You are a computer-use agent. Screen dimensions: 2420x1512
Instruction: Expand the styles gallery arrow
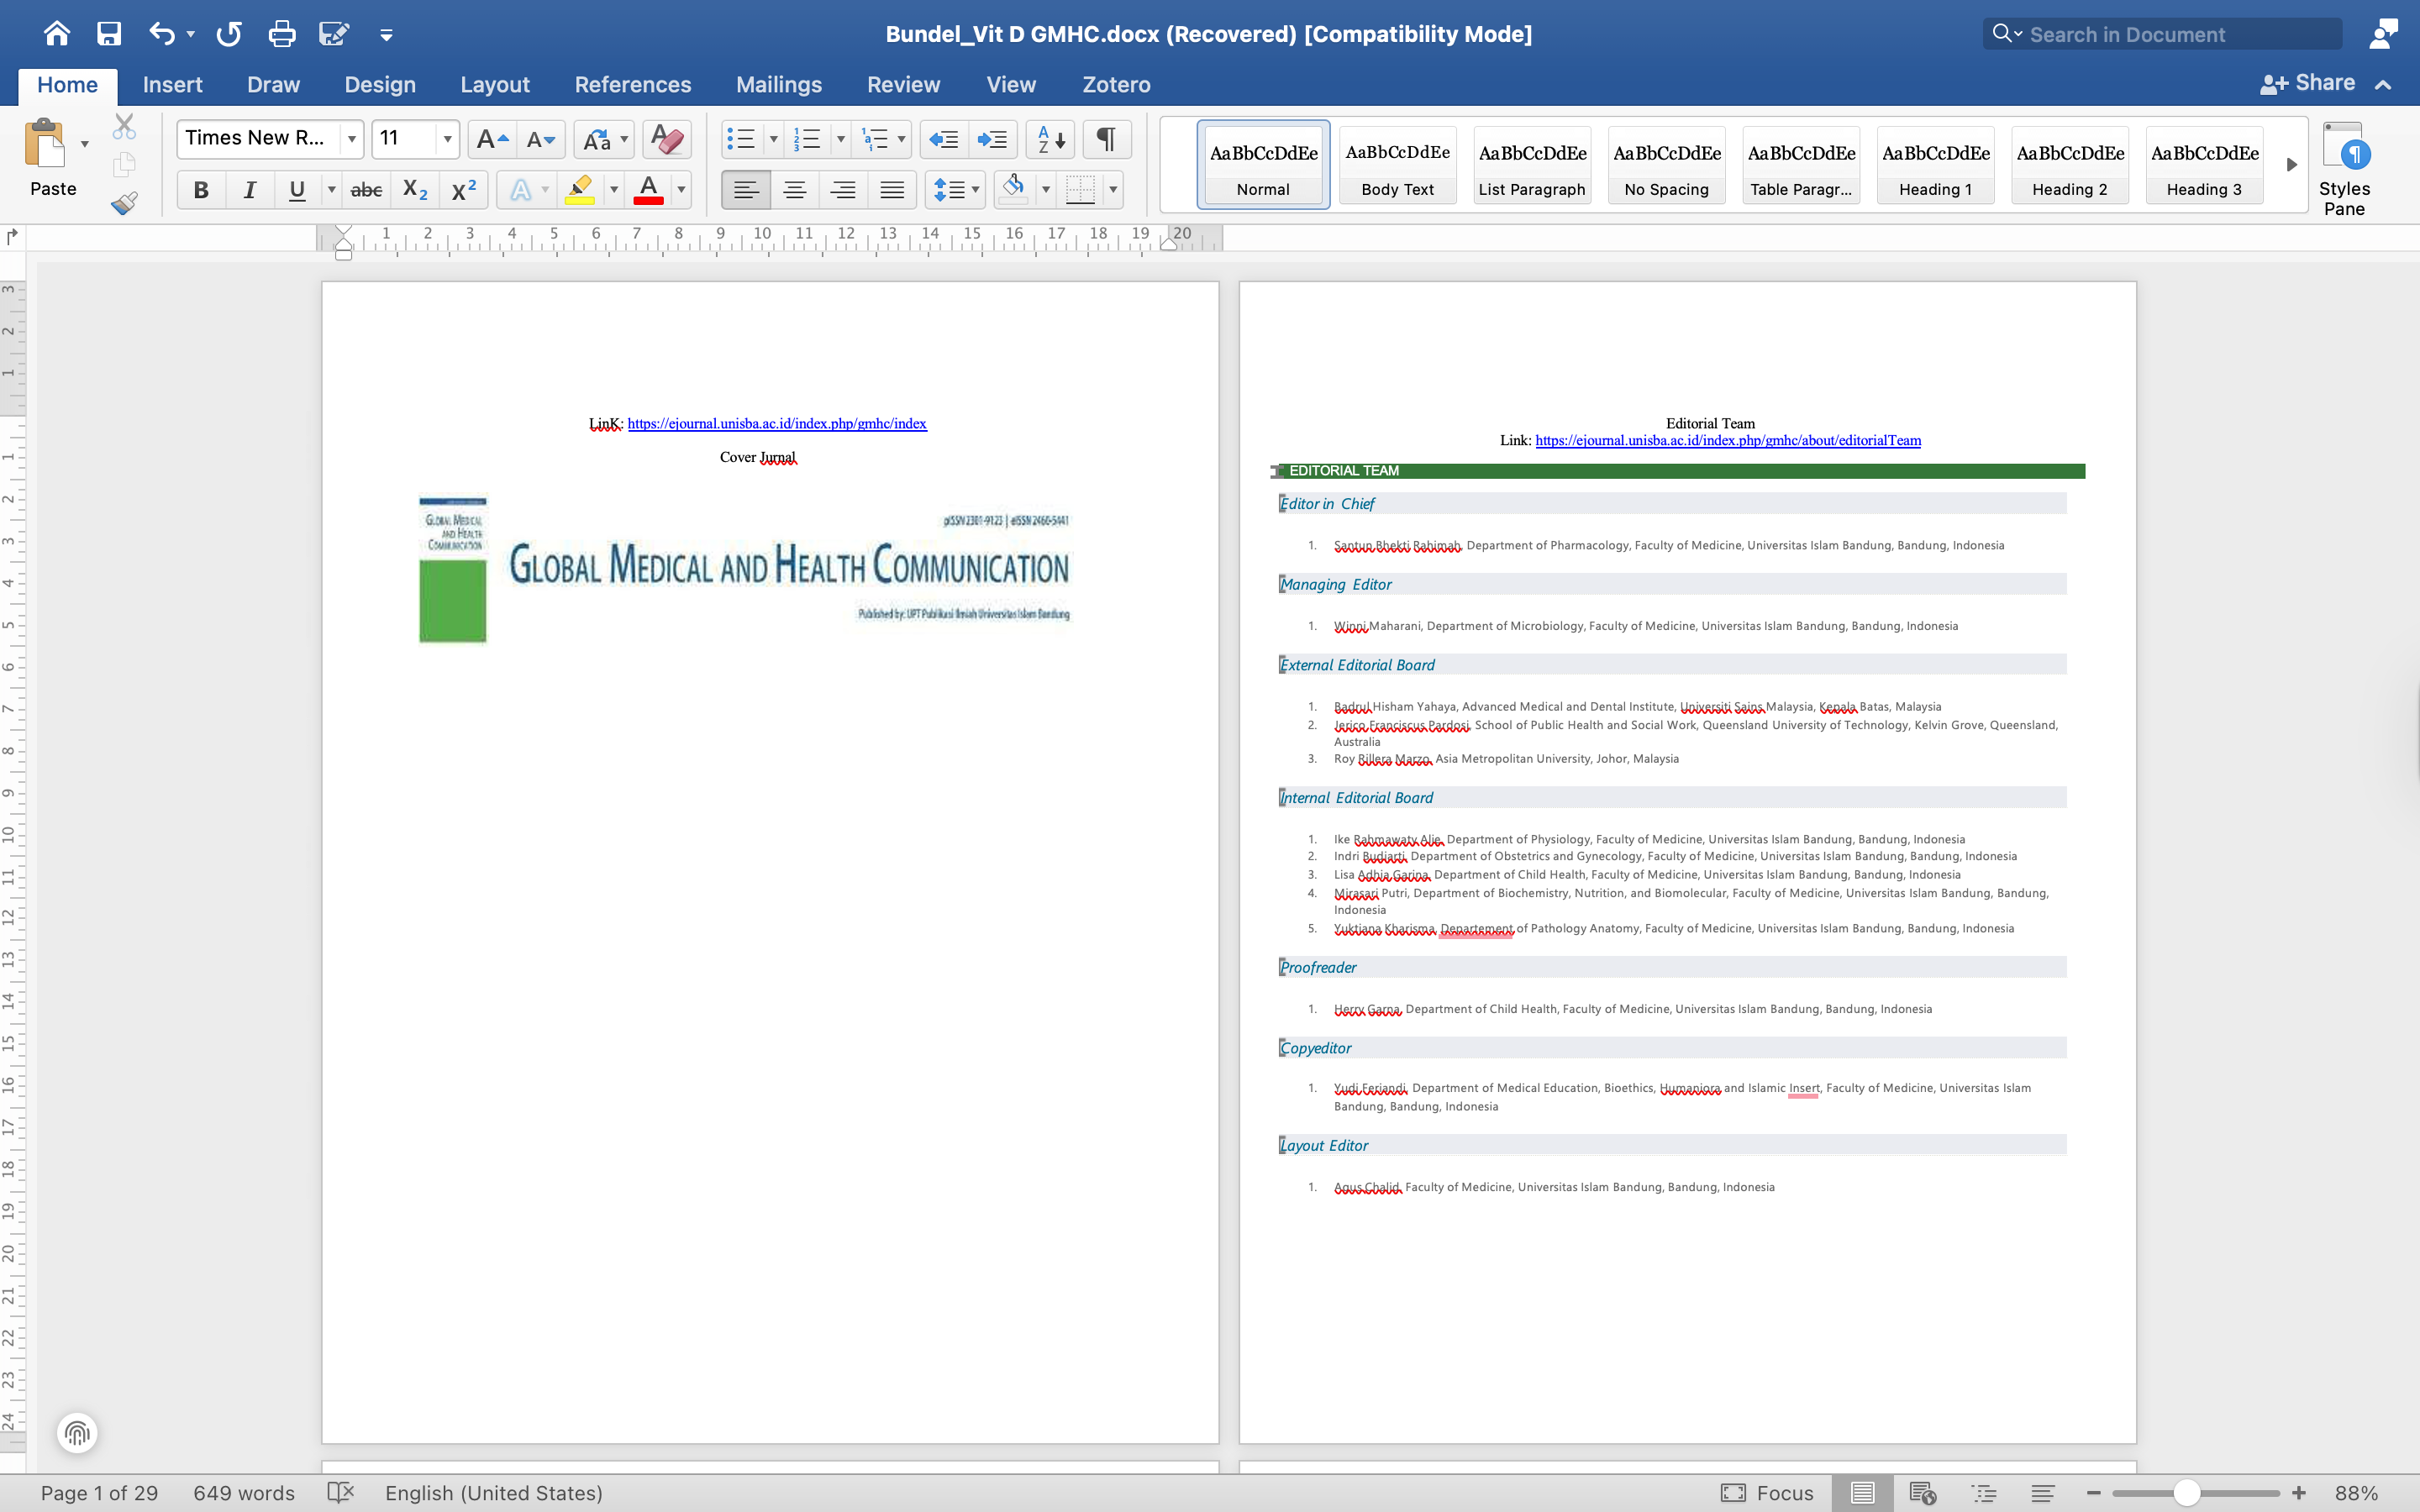pos(2291,165)
